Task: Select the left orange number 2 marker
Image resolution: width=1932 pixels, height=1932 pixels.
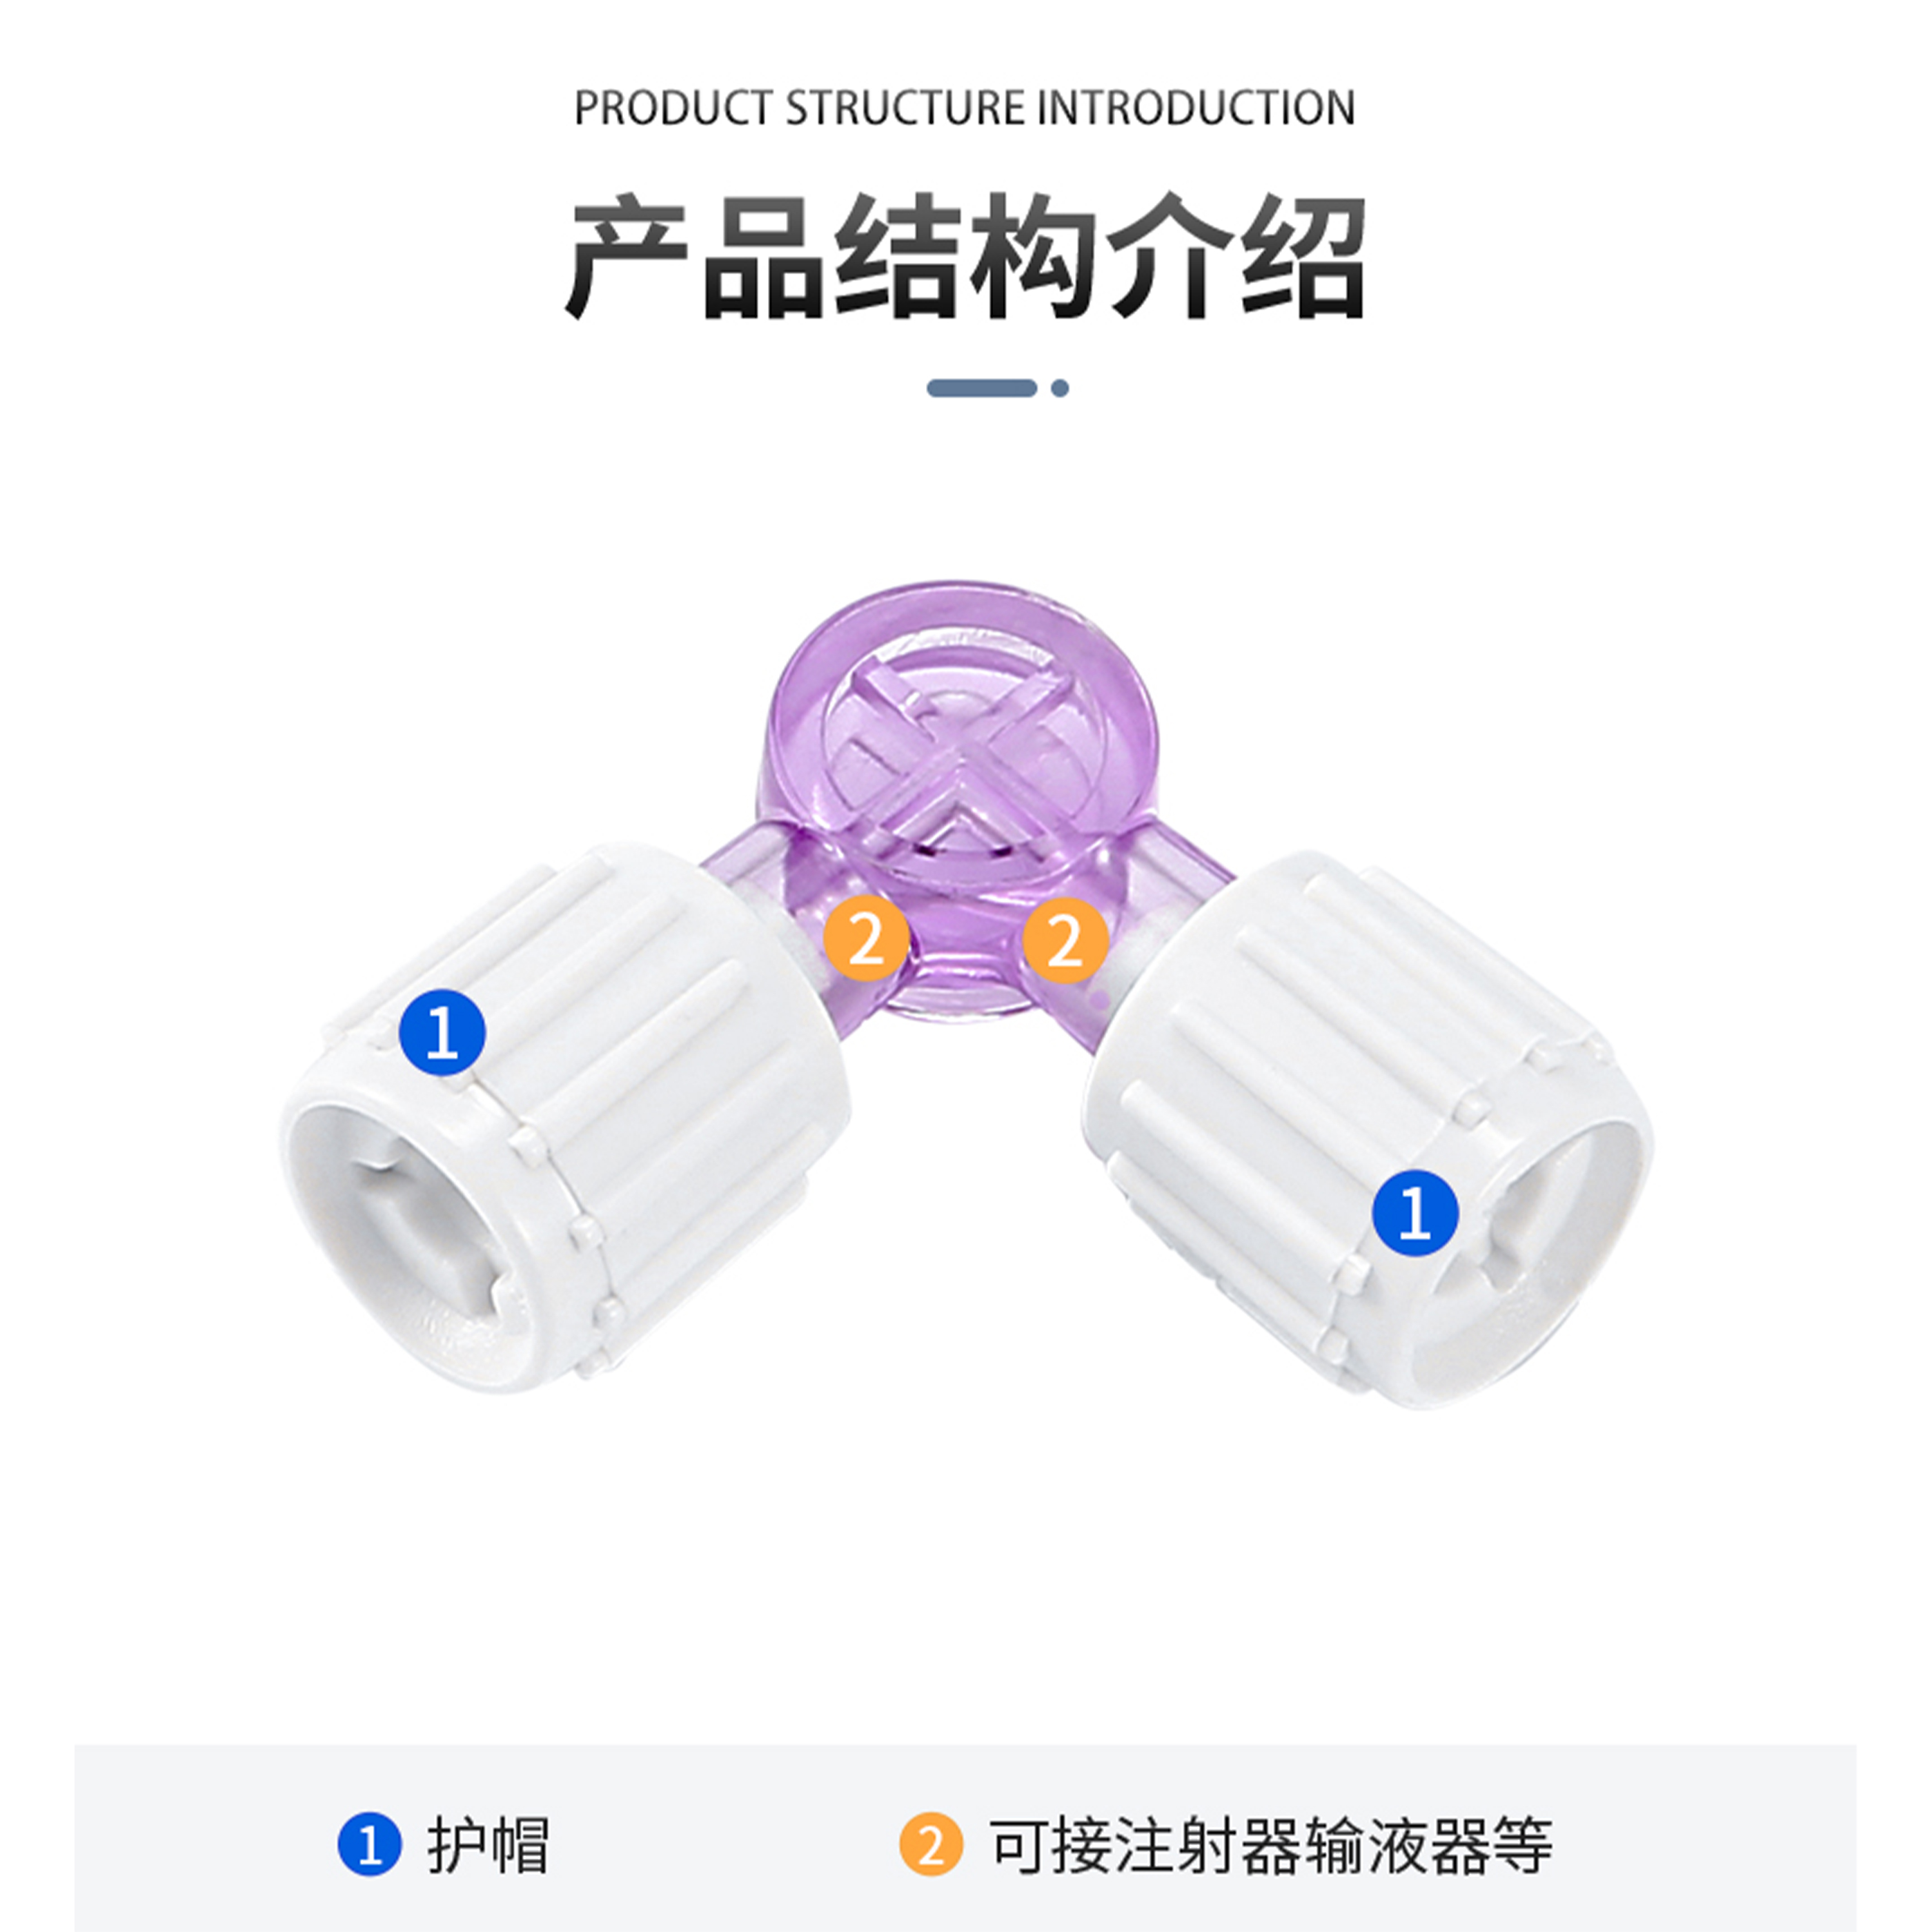Action: pyautogui.click(x=866, y=941)
